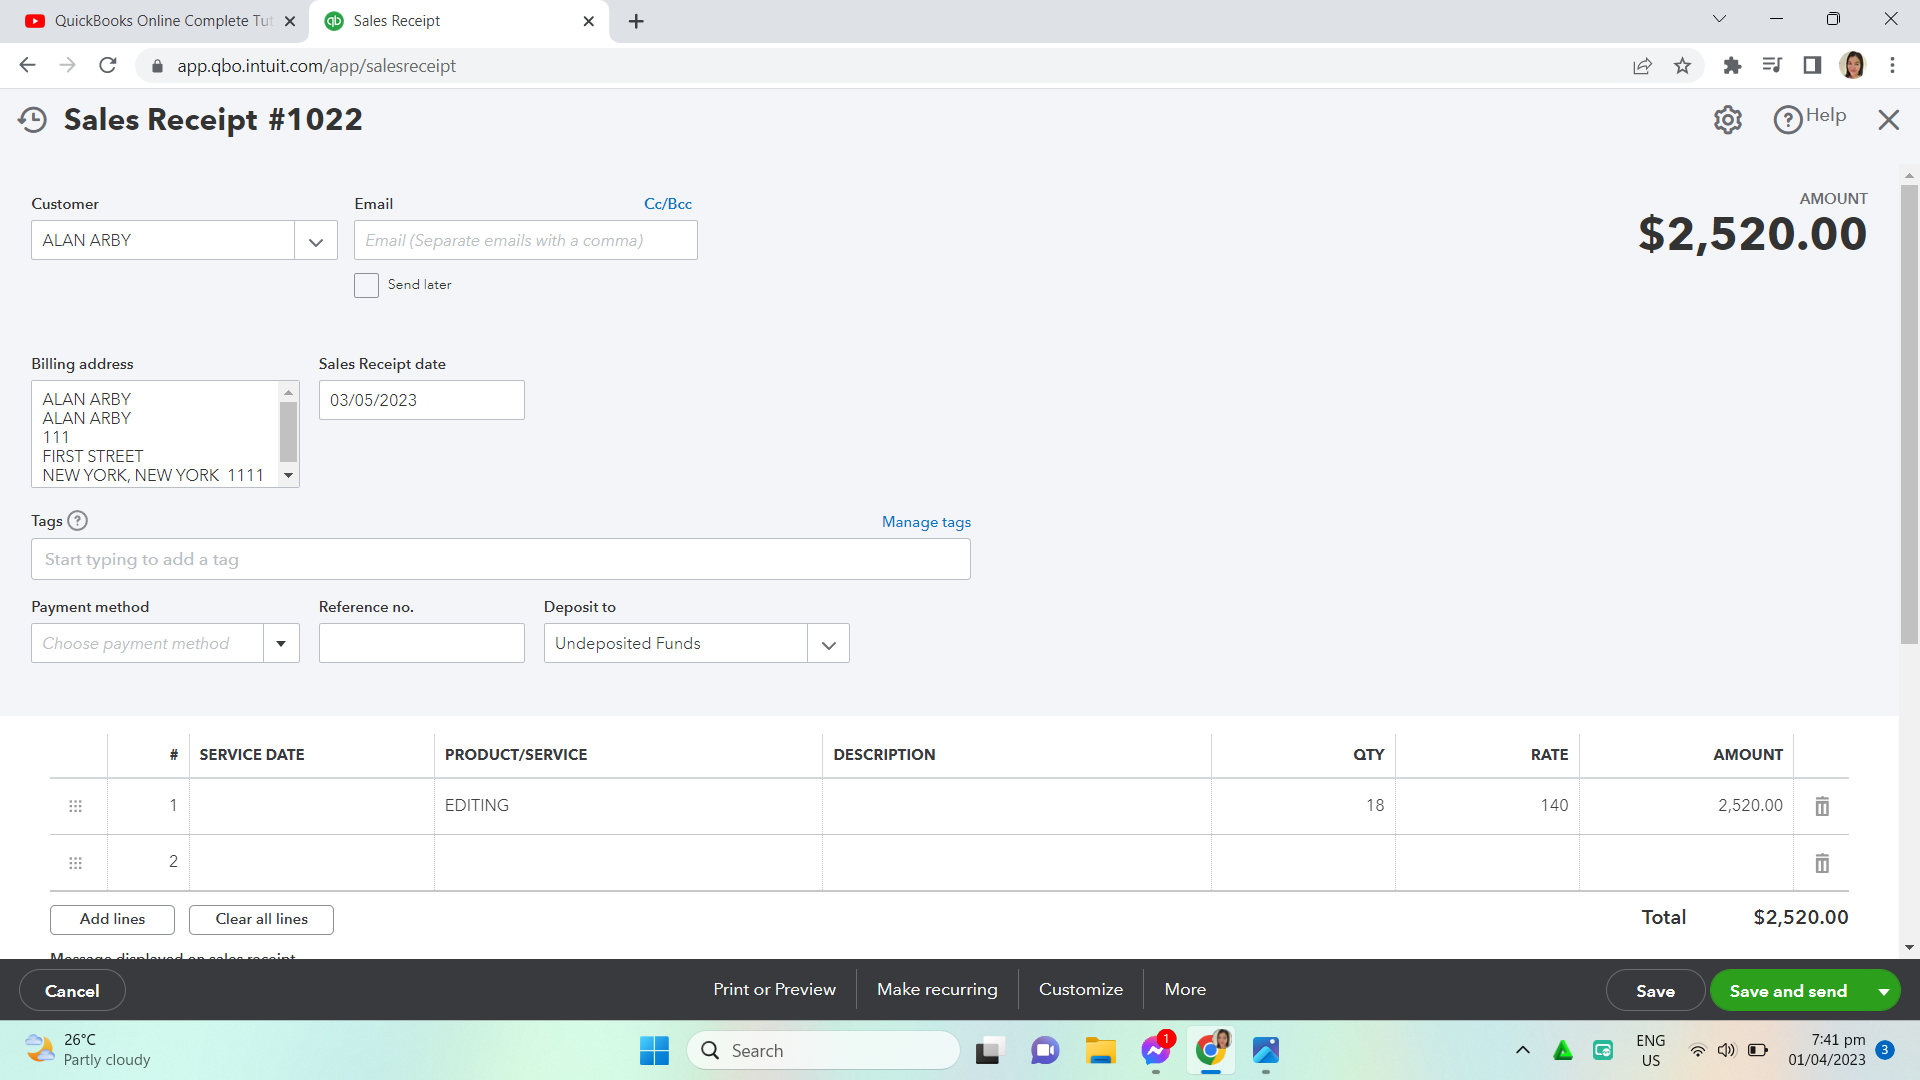This screenshot has width=1920, height=1080.
Task: Click the Tags help question icon
Action: pos(77,521)
